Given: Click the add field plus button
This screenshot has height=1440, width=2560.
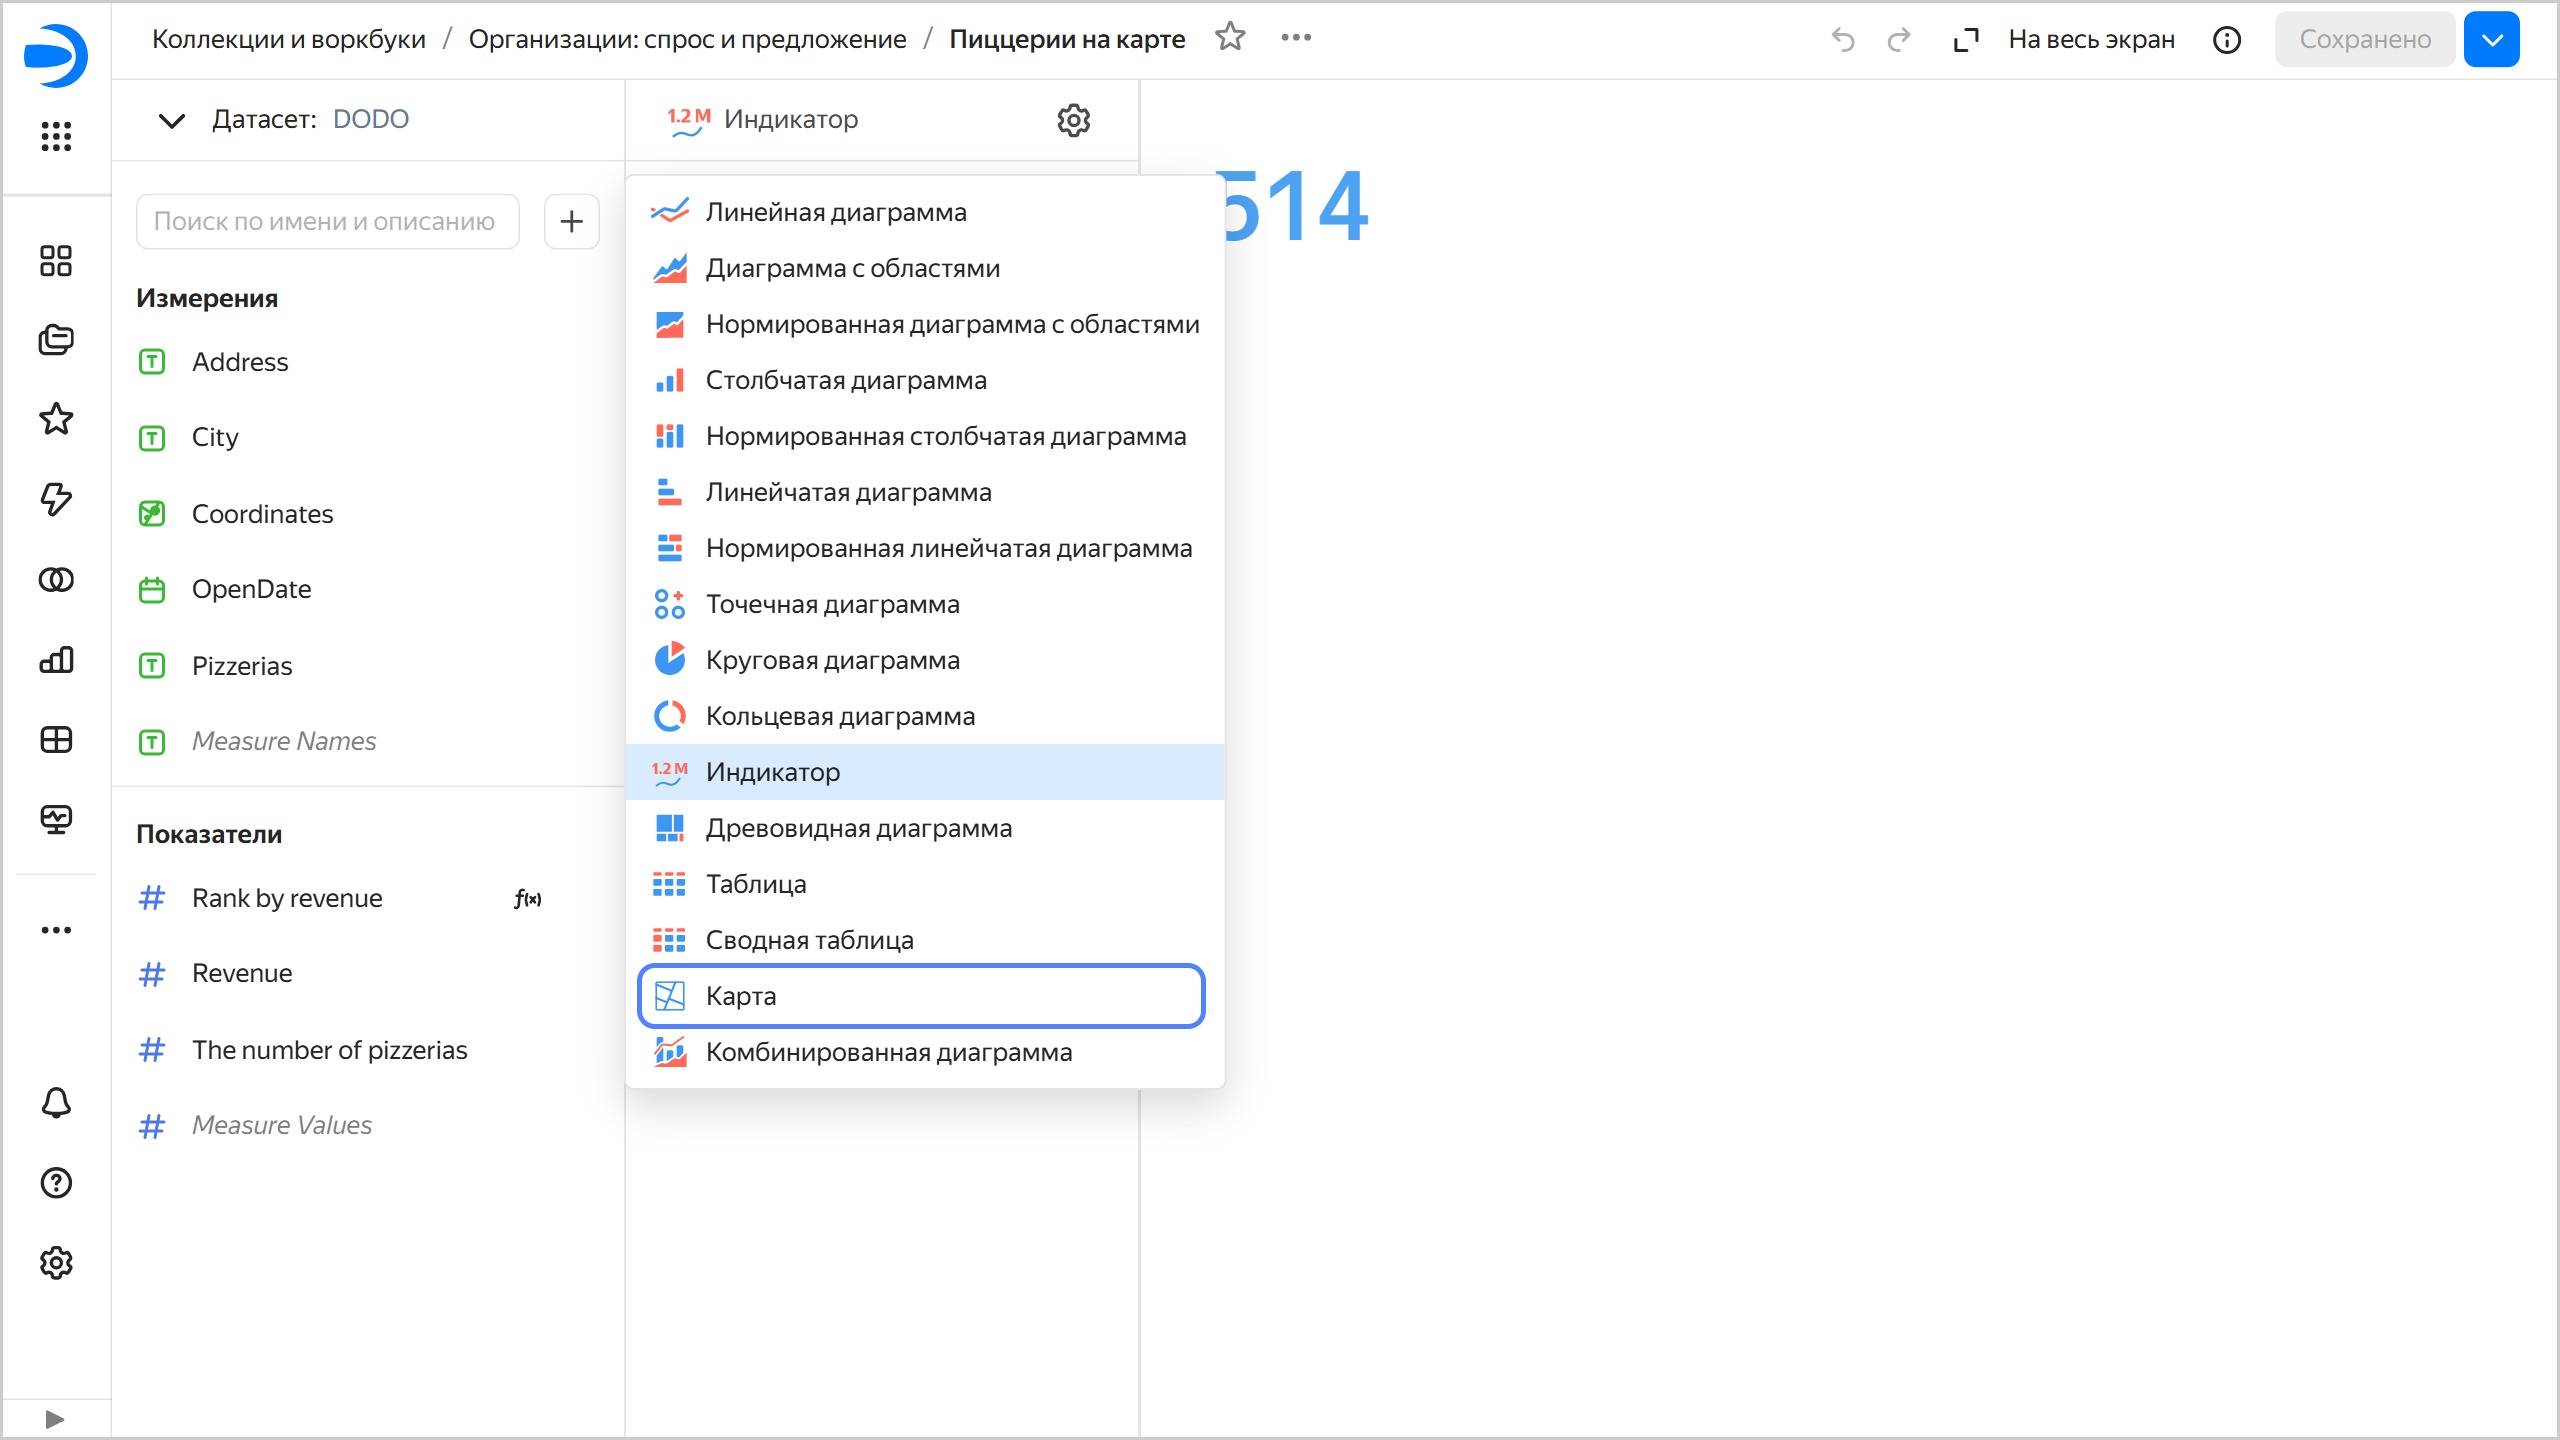Looking at the screenshot, I should pyautogui.click(x=571, y=221).
